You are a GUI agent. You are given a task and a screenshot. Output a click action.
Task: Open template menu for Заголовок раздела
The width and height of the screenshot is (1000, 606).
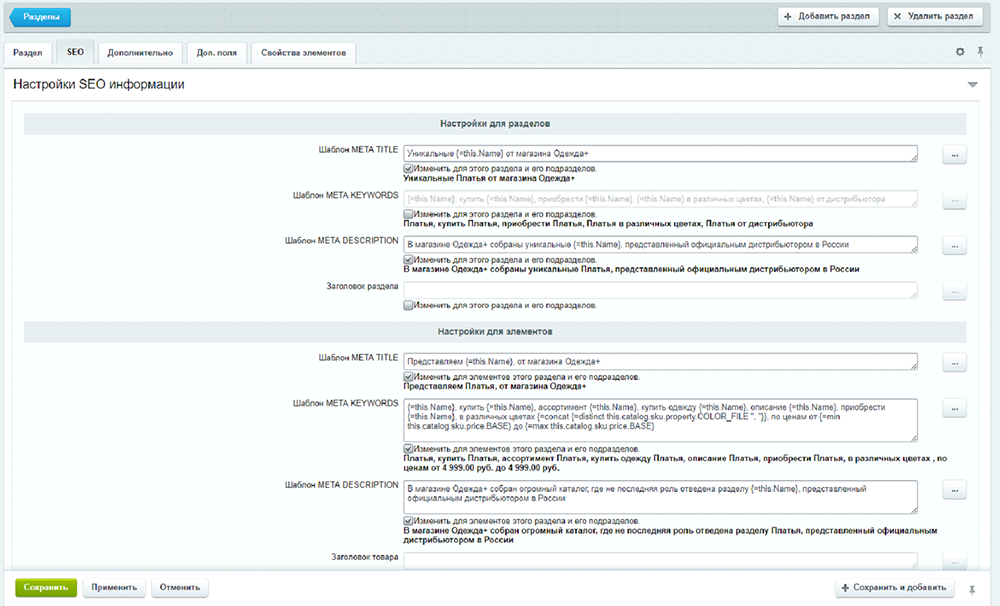[954, 291]
